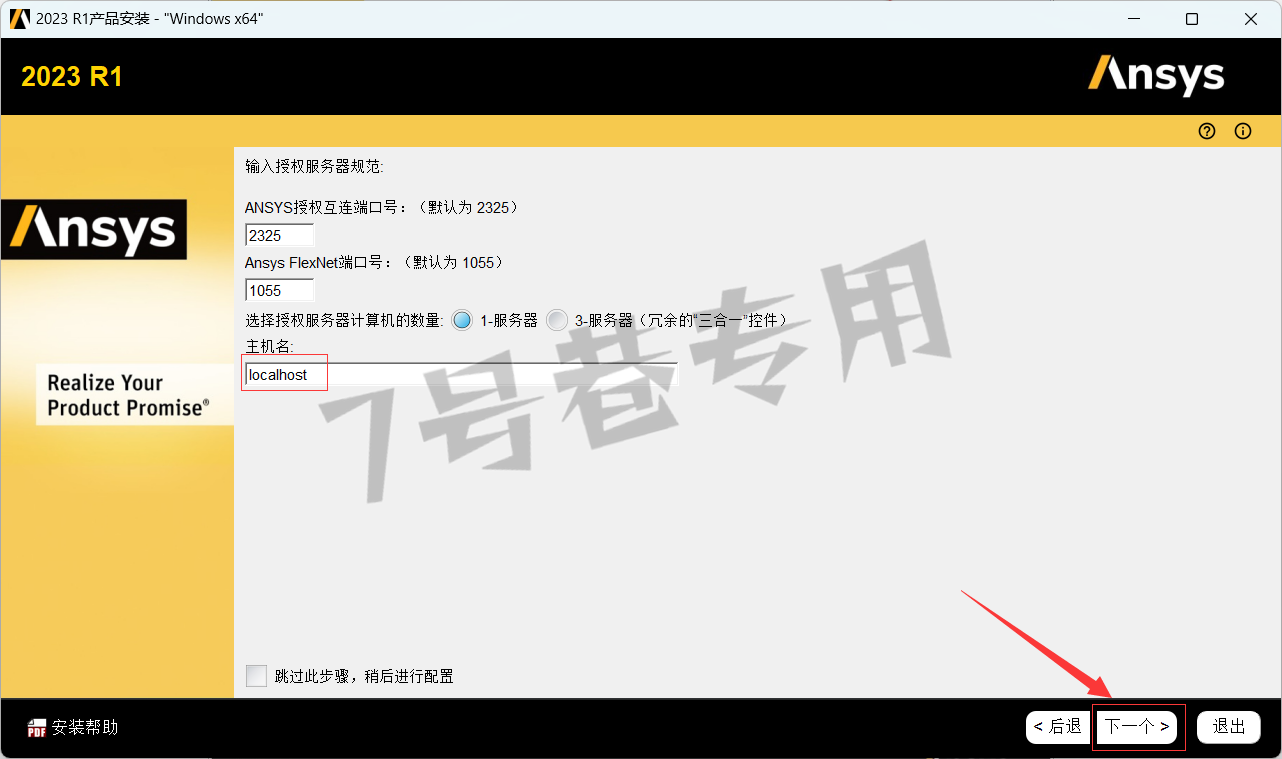This screenshot has width=1282, height=759.
Task: Check the 跳过此步骤 checkbox
Action: 256,676
